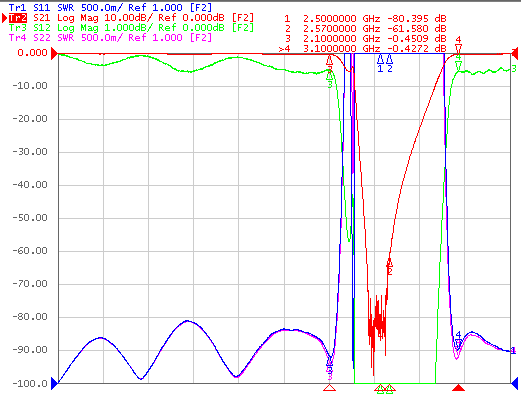Click the red reference triangle at right graph edge
Viewport: 521px width, 394px height.
tap(515, 53)
